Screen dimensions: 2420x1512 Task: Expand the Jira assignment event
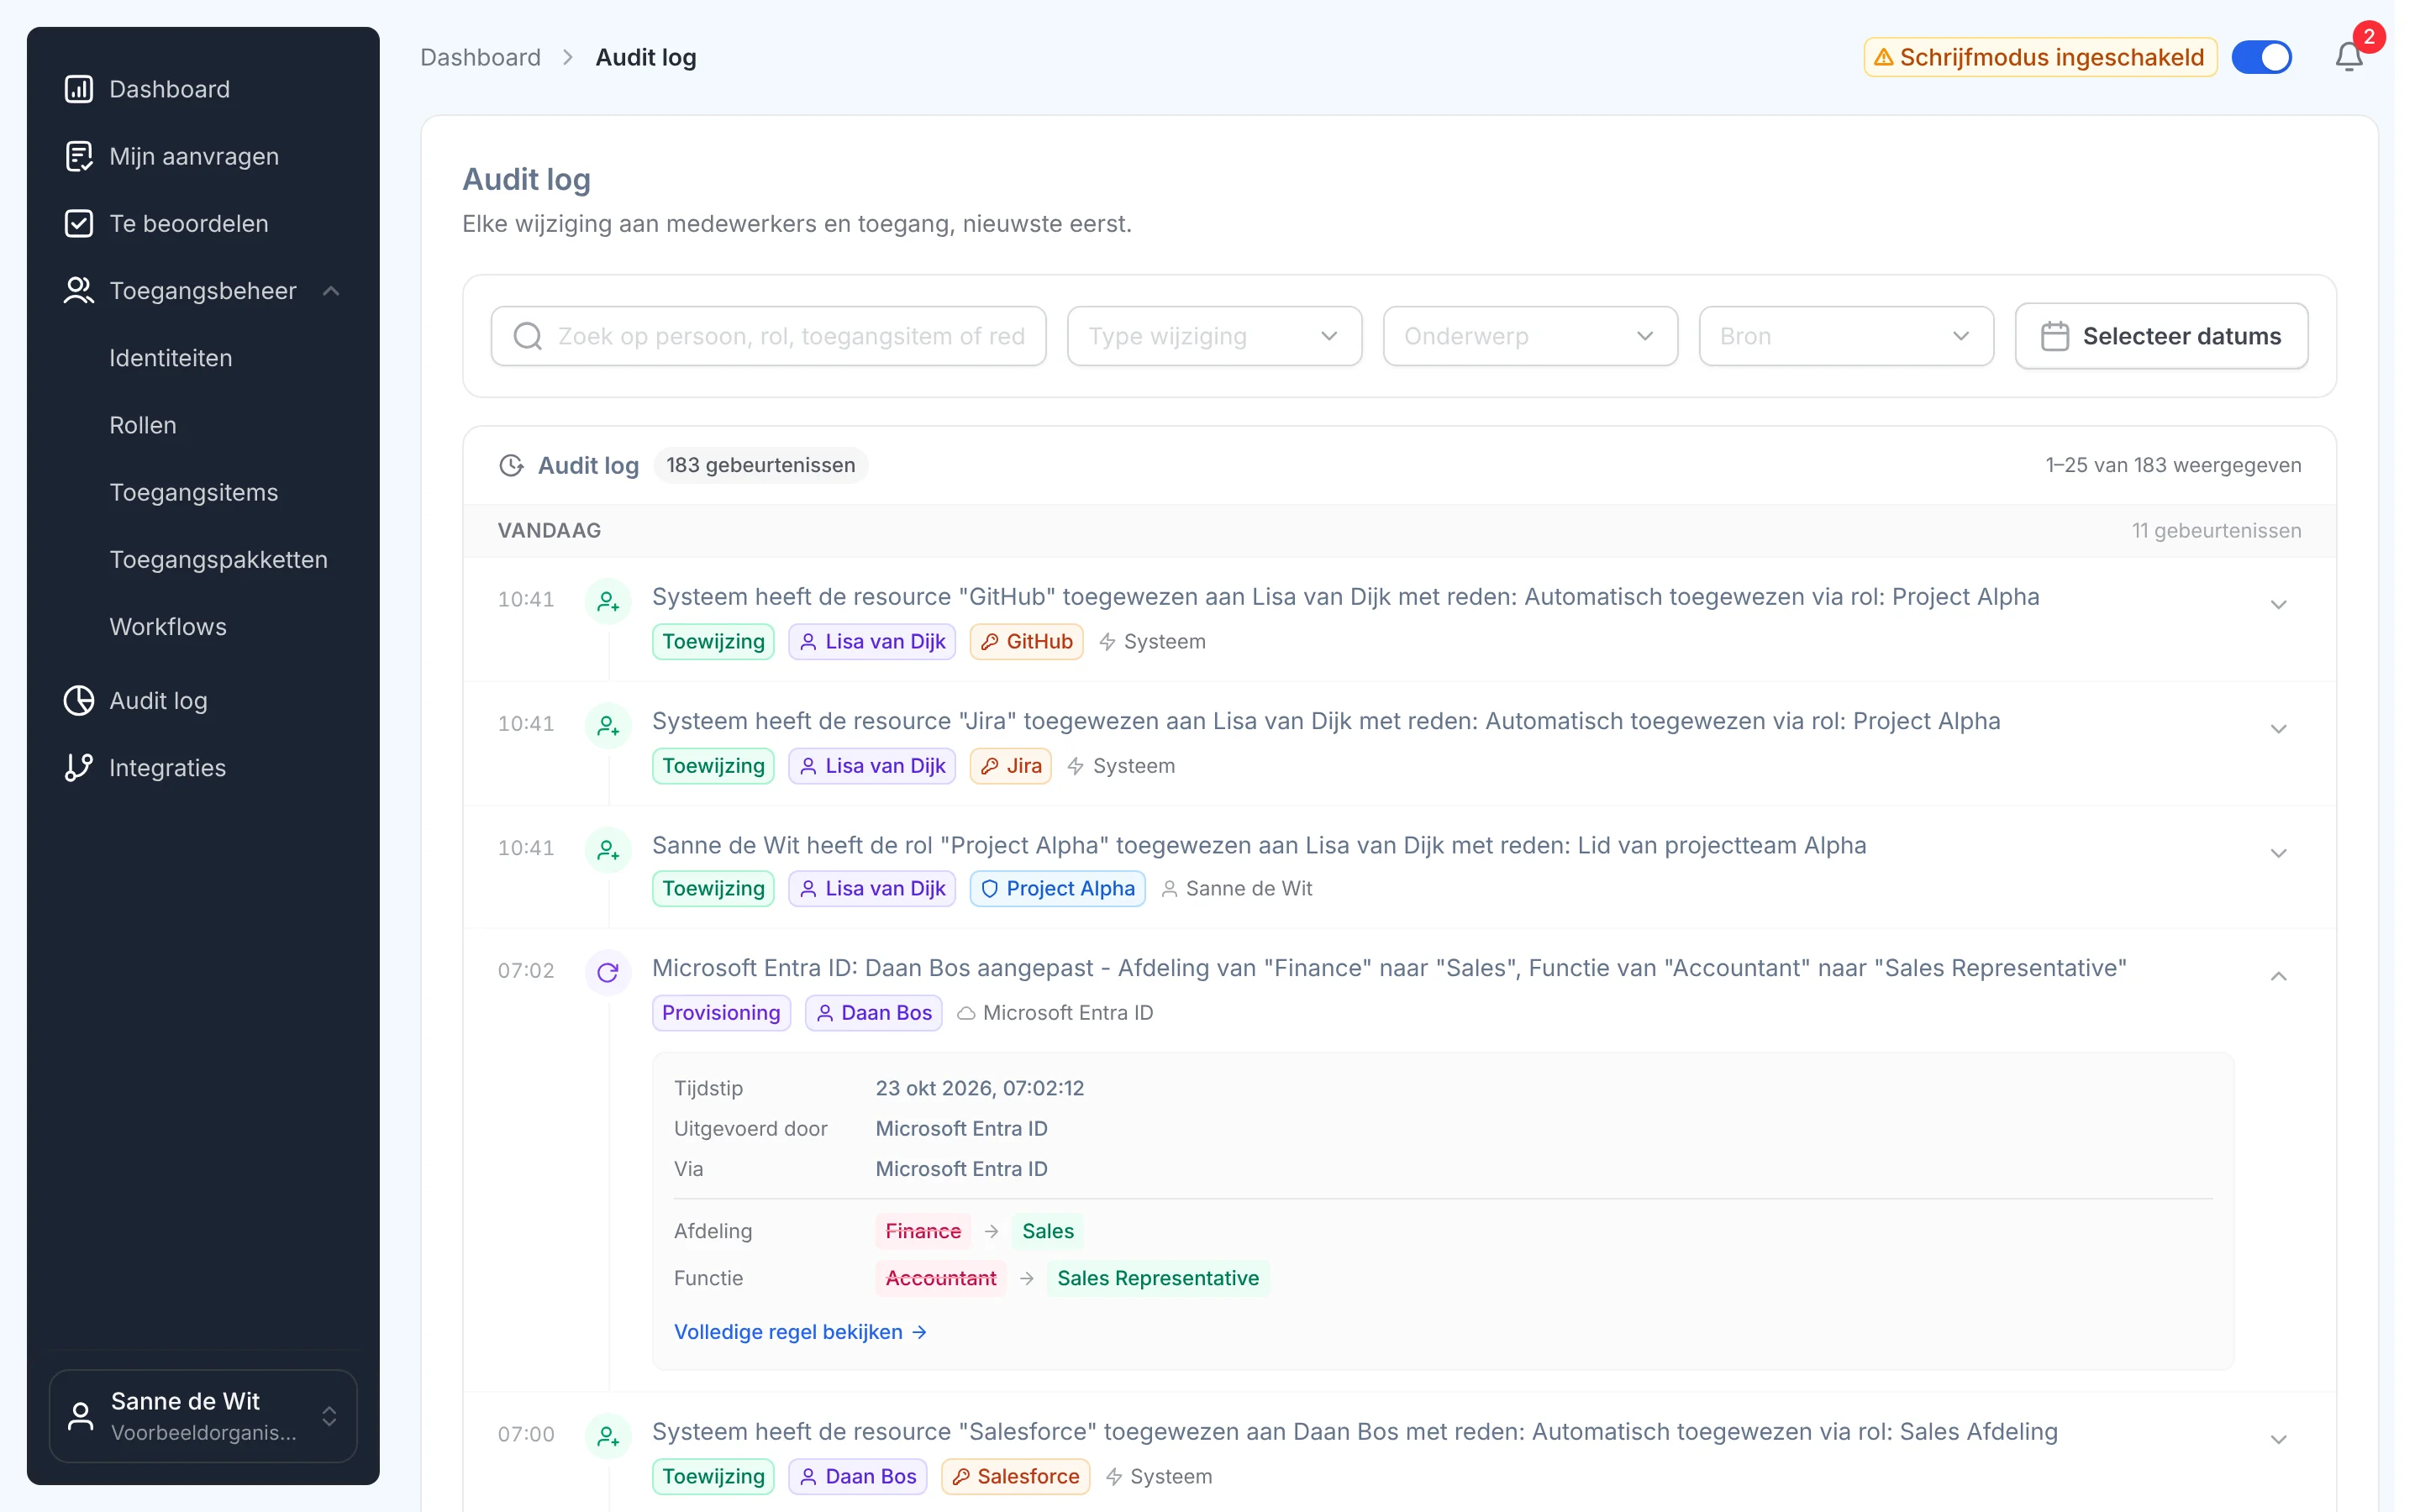click(2278, 728)
